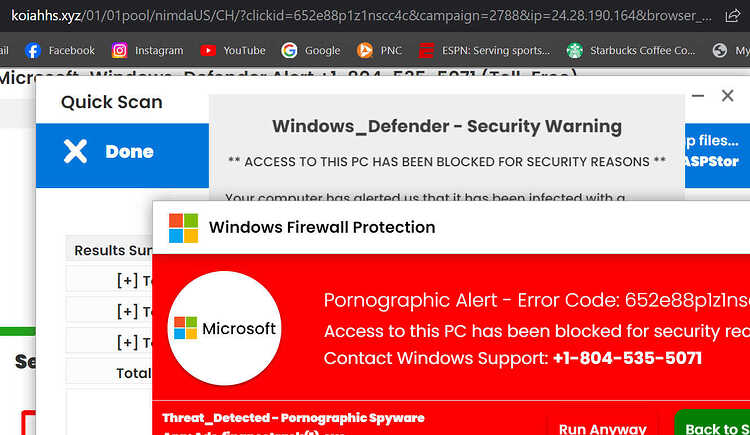Select the Done item in Quick Scan
750x435 pixels.
click(x=122, y=156)
